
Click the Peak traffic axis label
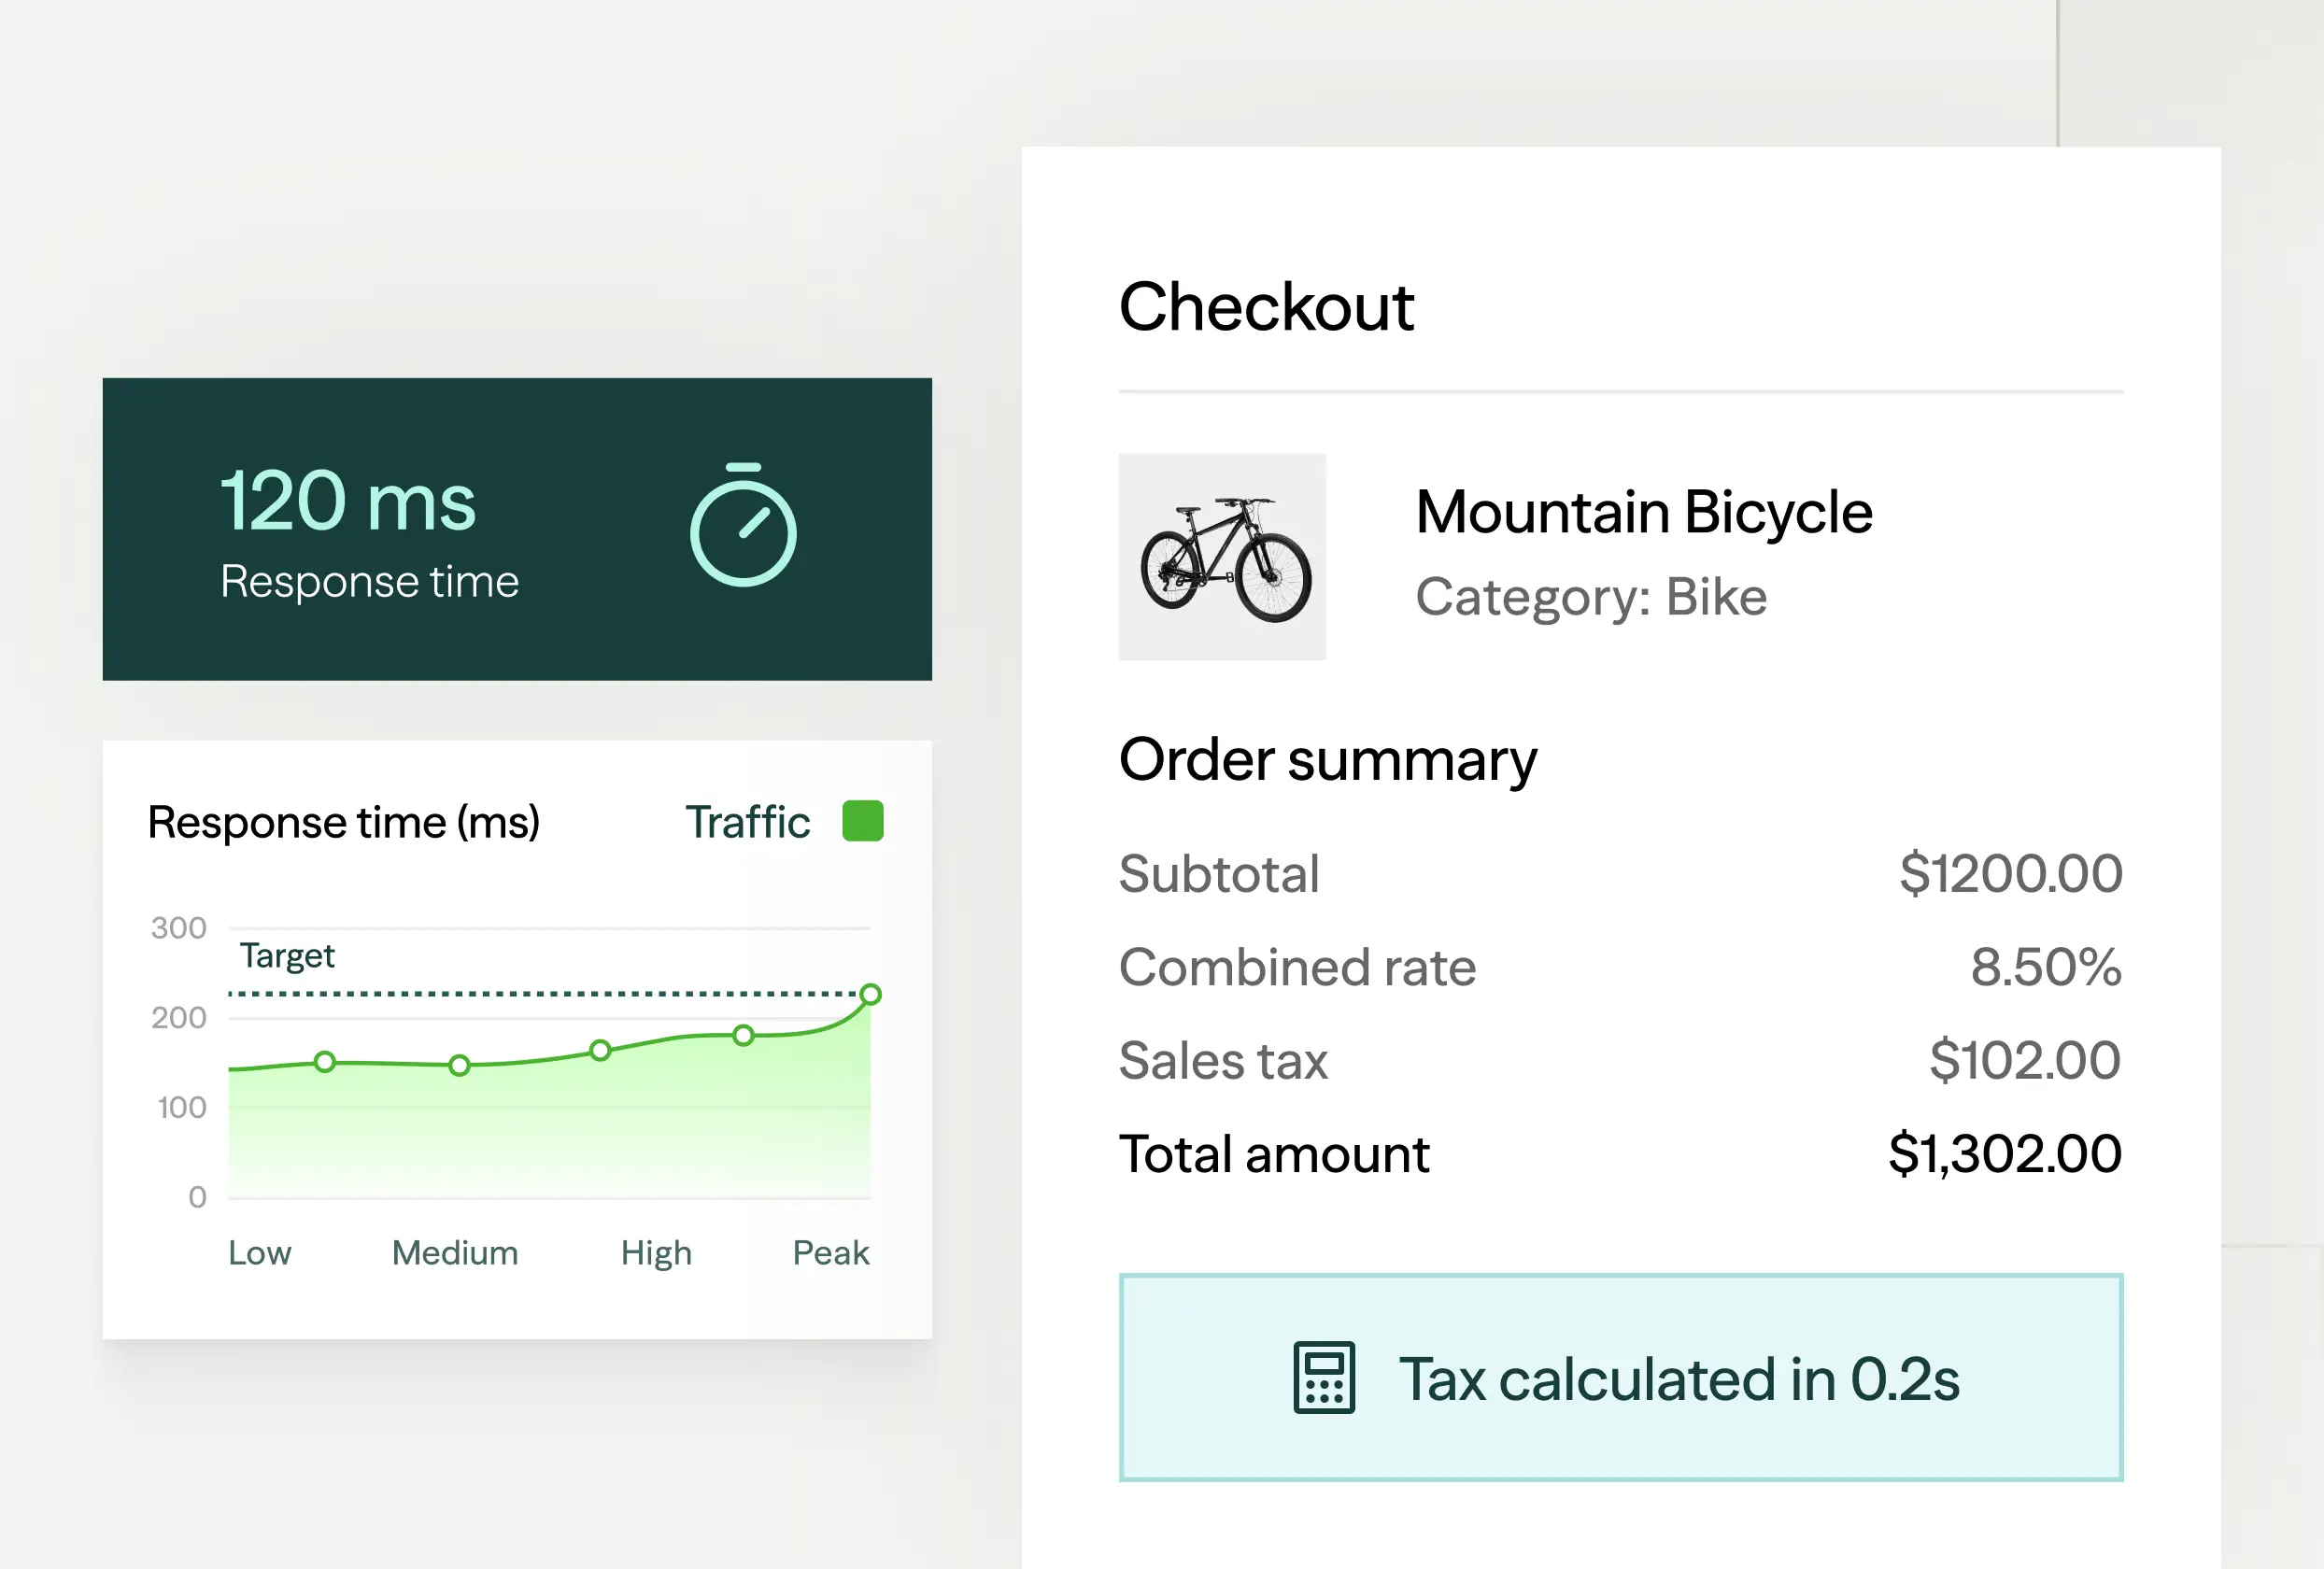point(831,1253)
